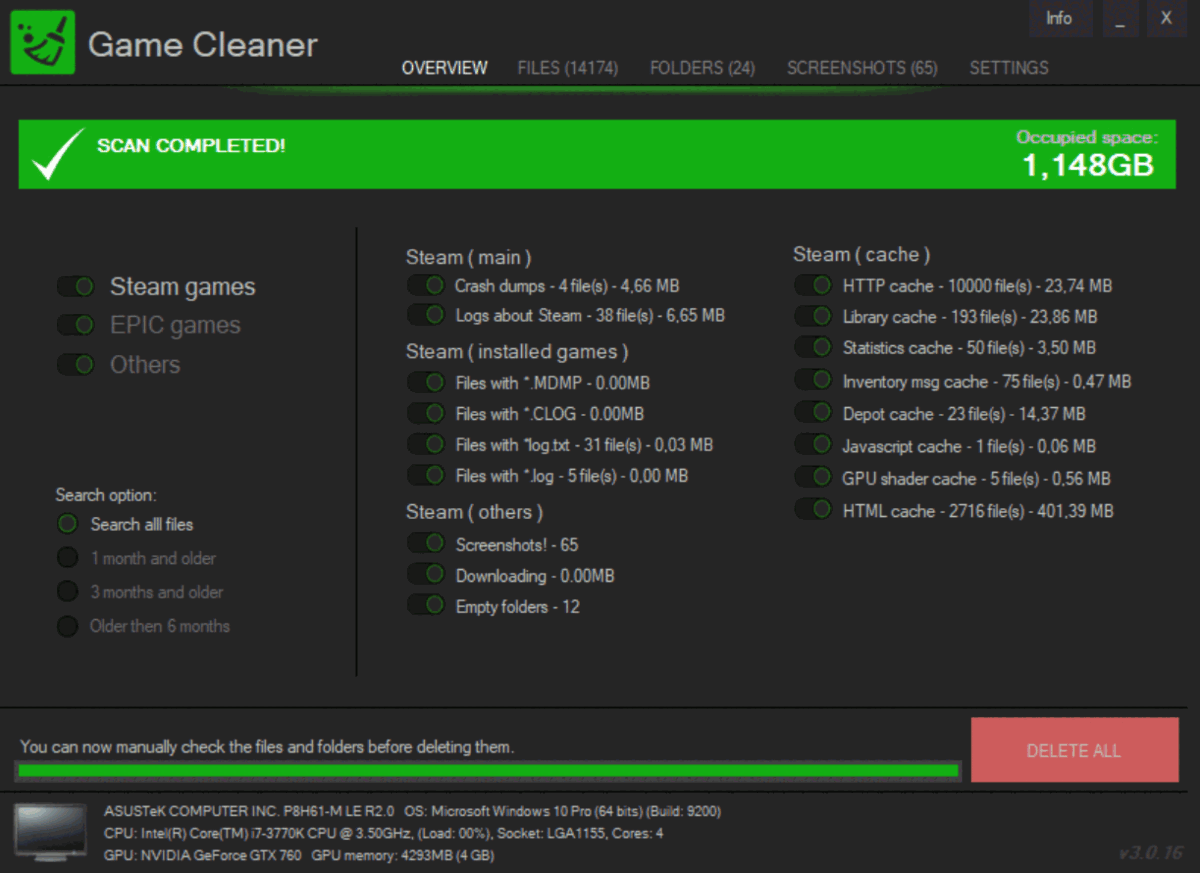Click the Steam ( installed games ) heading
Screen dimensions: 1200x876
517,352
